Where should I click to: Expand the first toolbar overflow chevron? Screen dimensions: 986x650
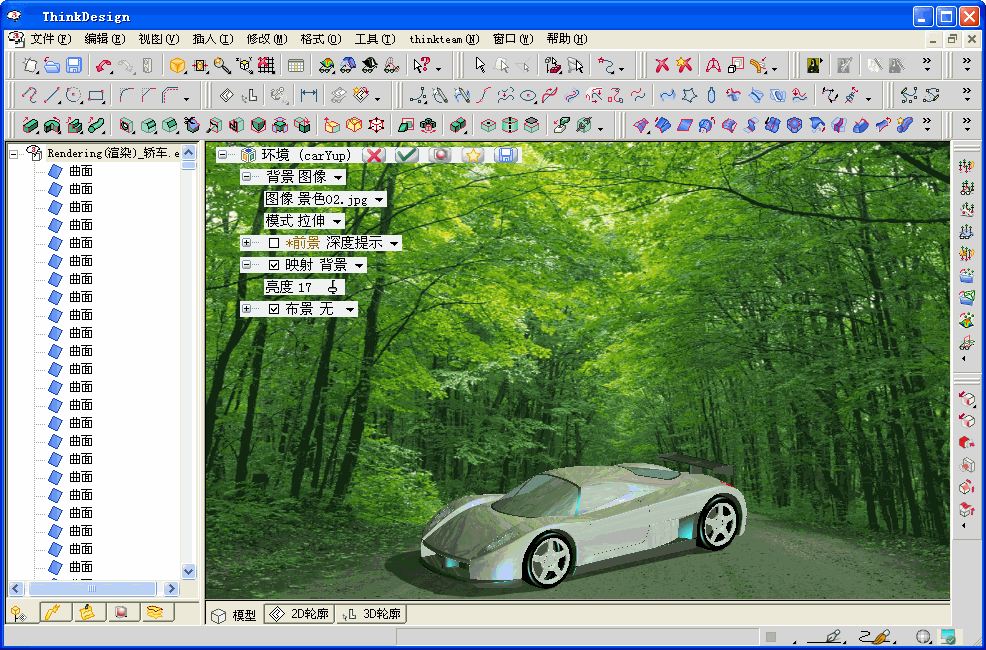[927, 65]
